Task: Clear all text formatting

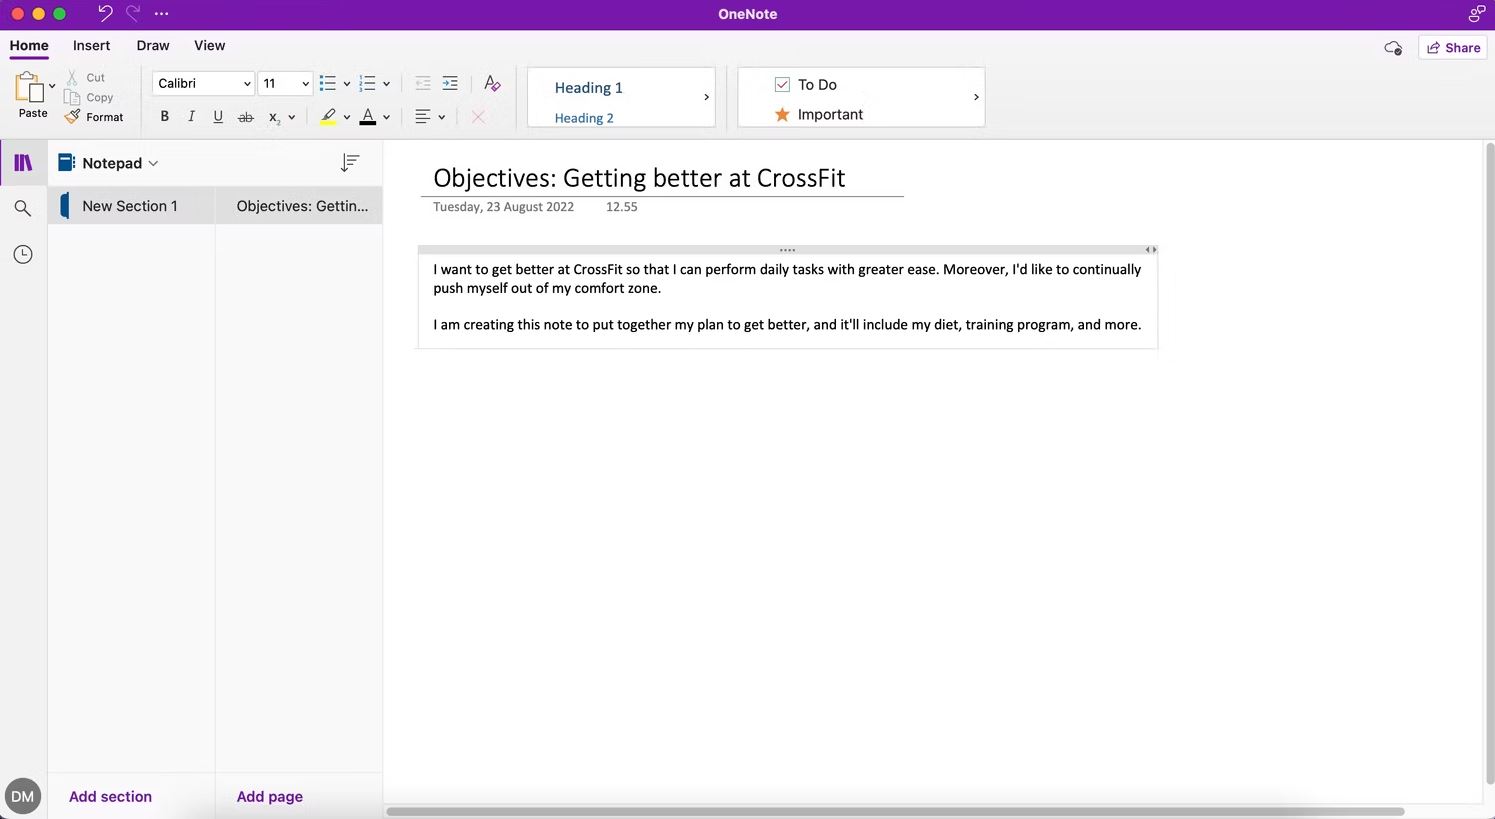Action: pyautogui.click(x=492, y=83)
